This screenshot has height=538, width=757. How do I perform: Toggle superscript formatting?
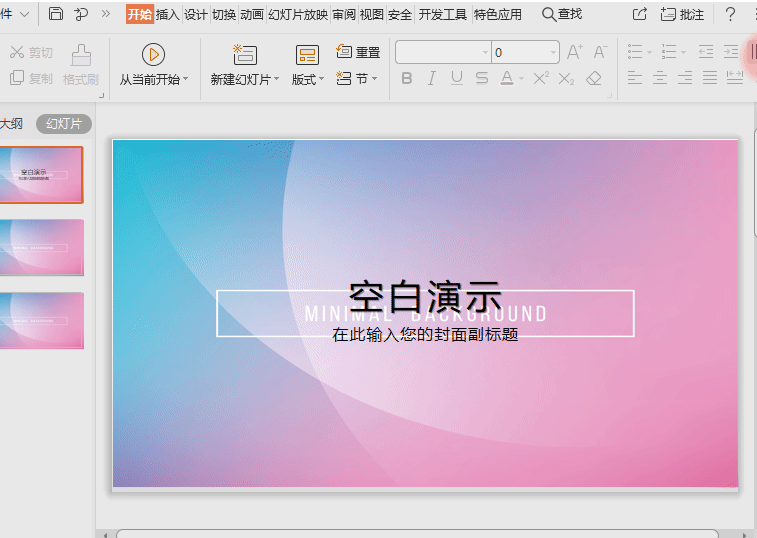point(541,78)
